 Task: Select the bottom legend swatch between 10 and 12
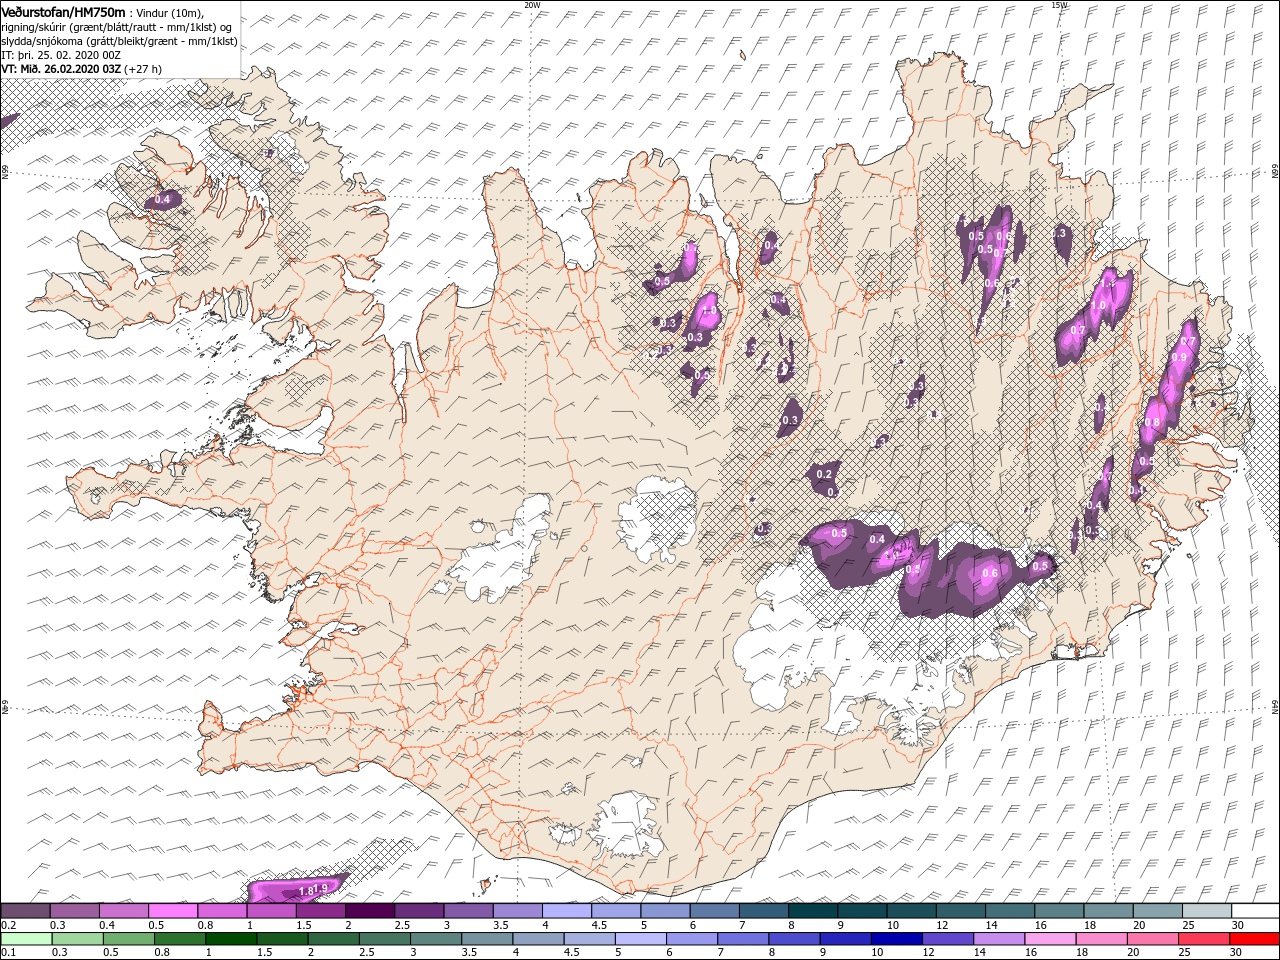[x=894, y=939]
